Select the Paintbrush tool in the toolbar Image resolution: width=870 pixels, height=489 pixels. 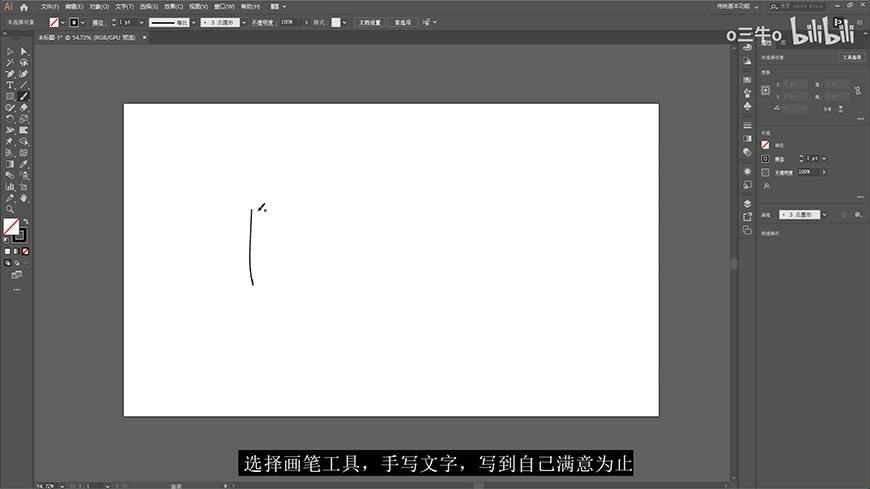coord(23,96)
